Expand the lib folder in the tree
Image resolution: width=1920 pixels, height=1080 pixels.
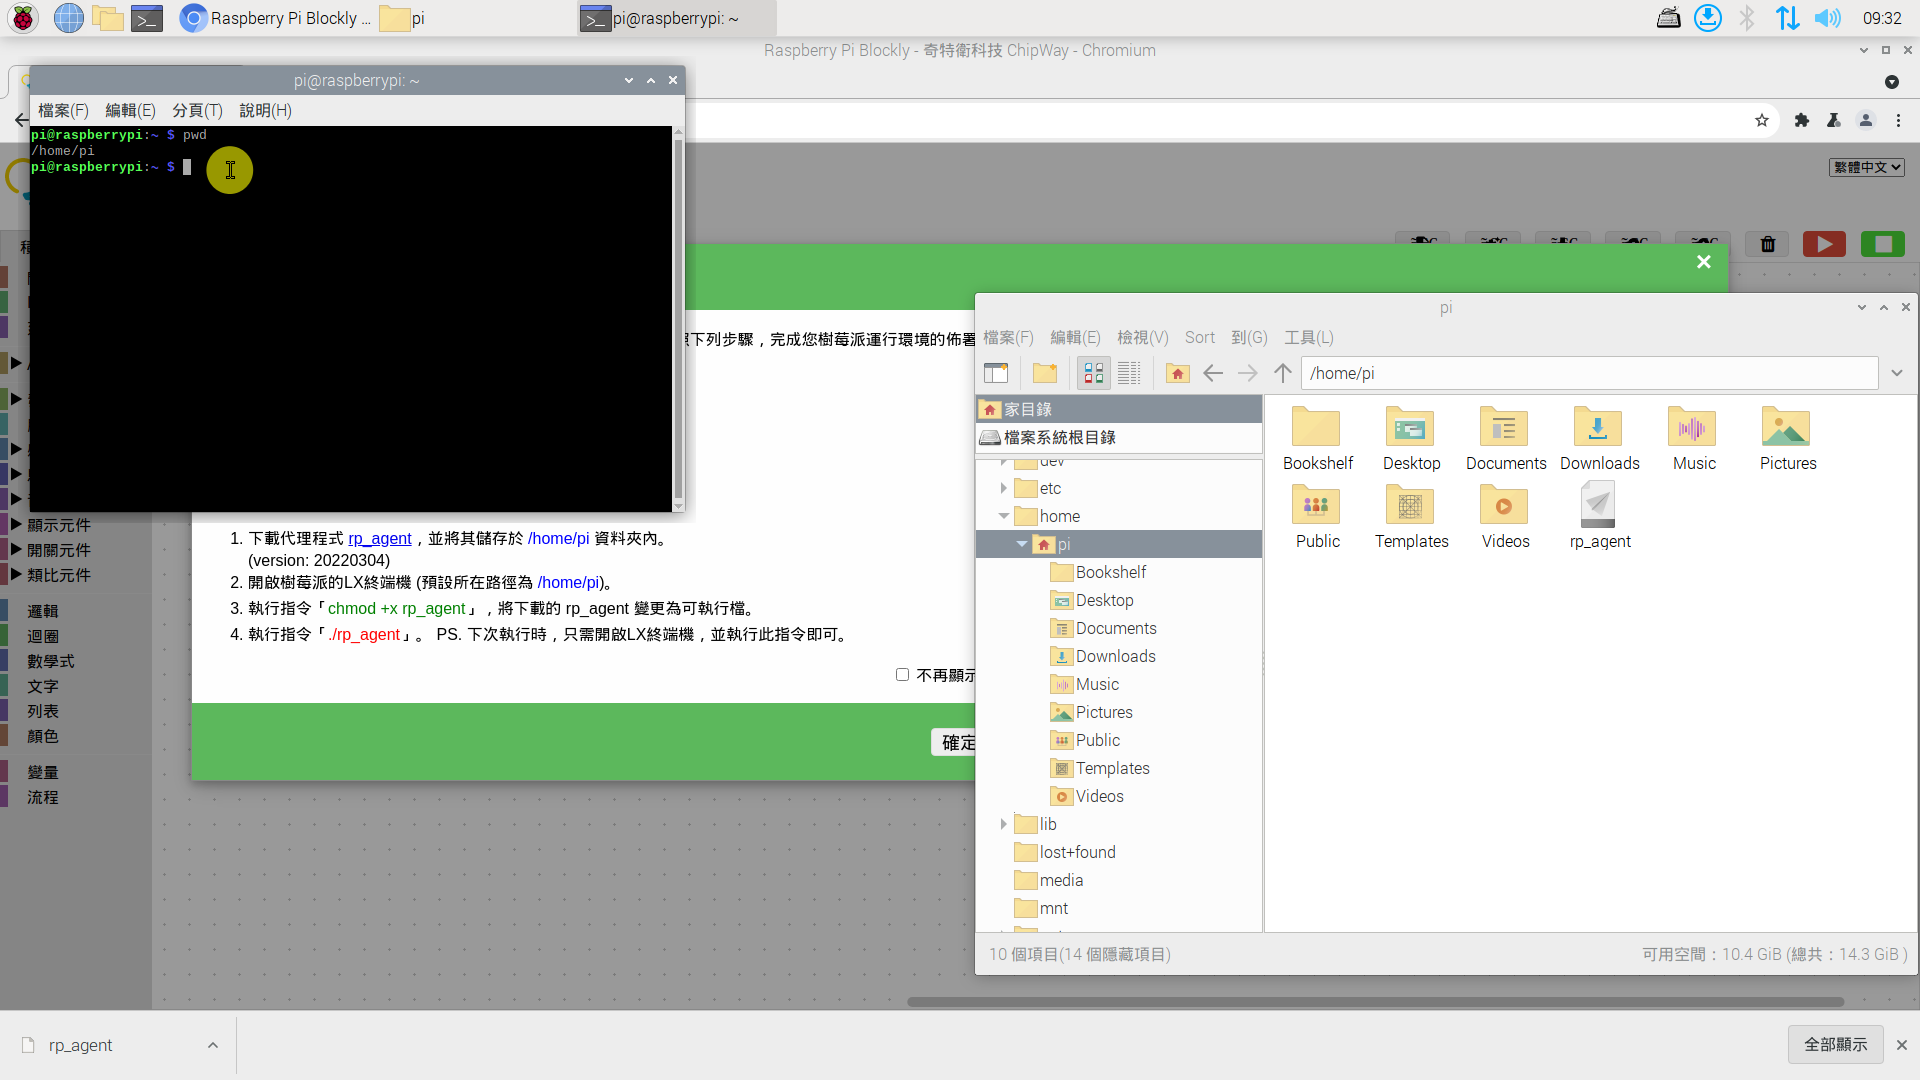[1005, 823]
